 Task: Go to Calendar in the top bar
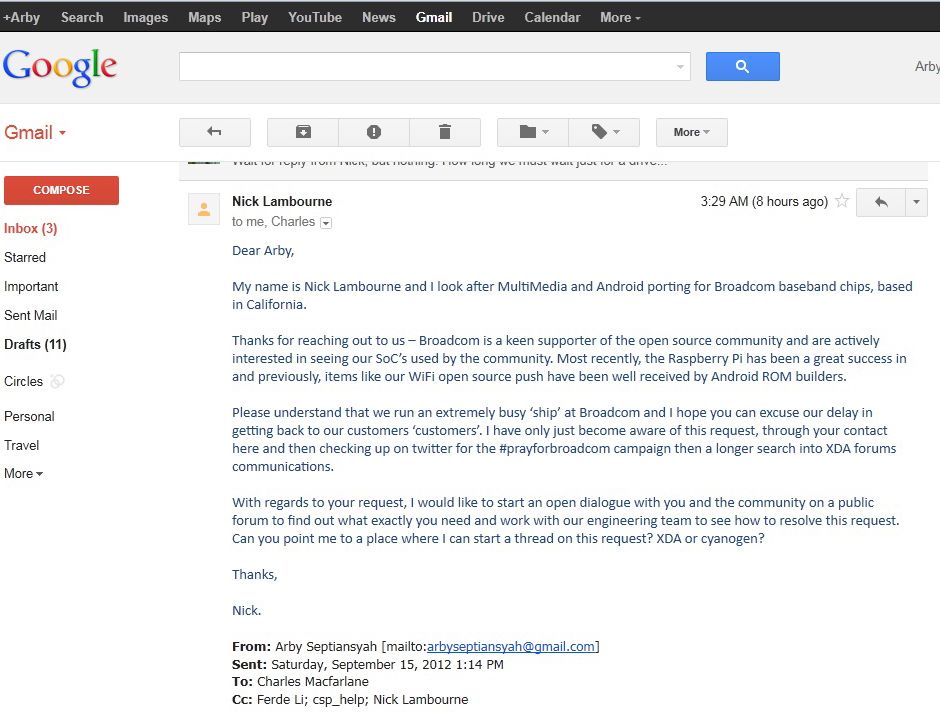[x=552, y=17]
